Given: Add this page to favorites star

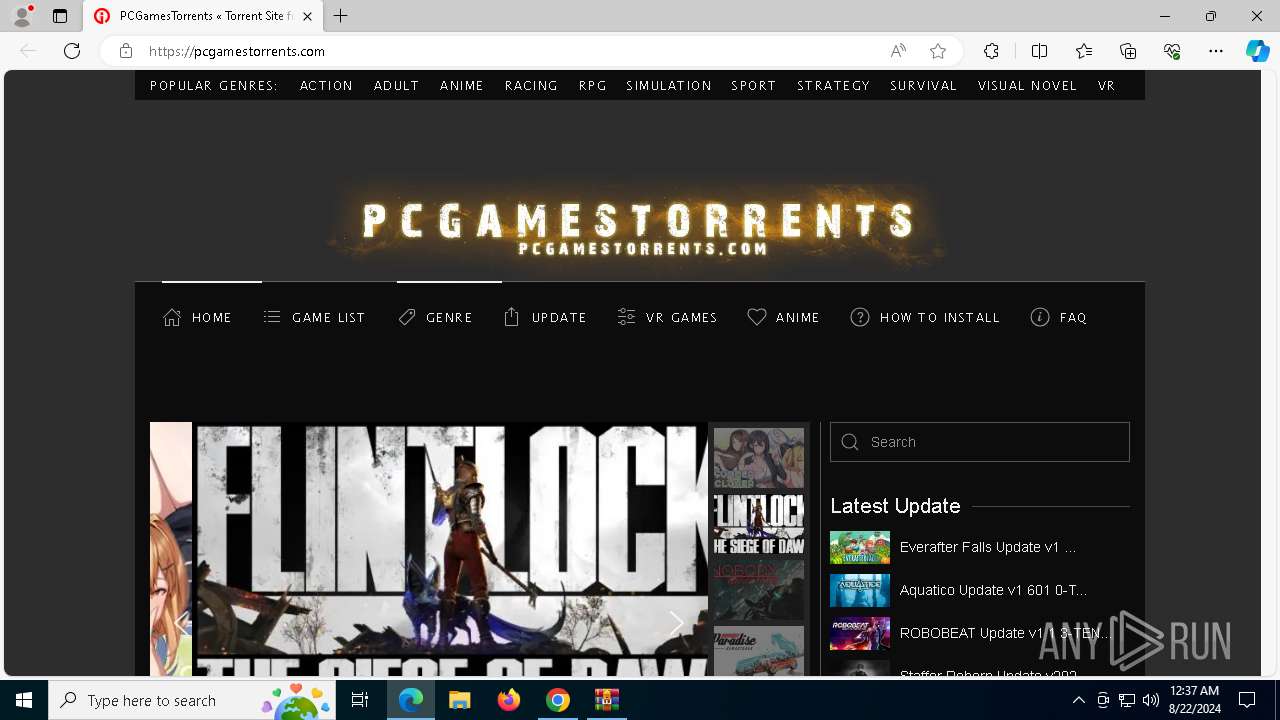Looking at the screenshot, I should coord(938,51).
